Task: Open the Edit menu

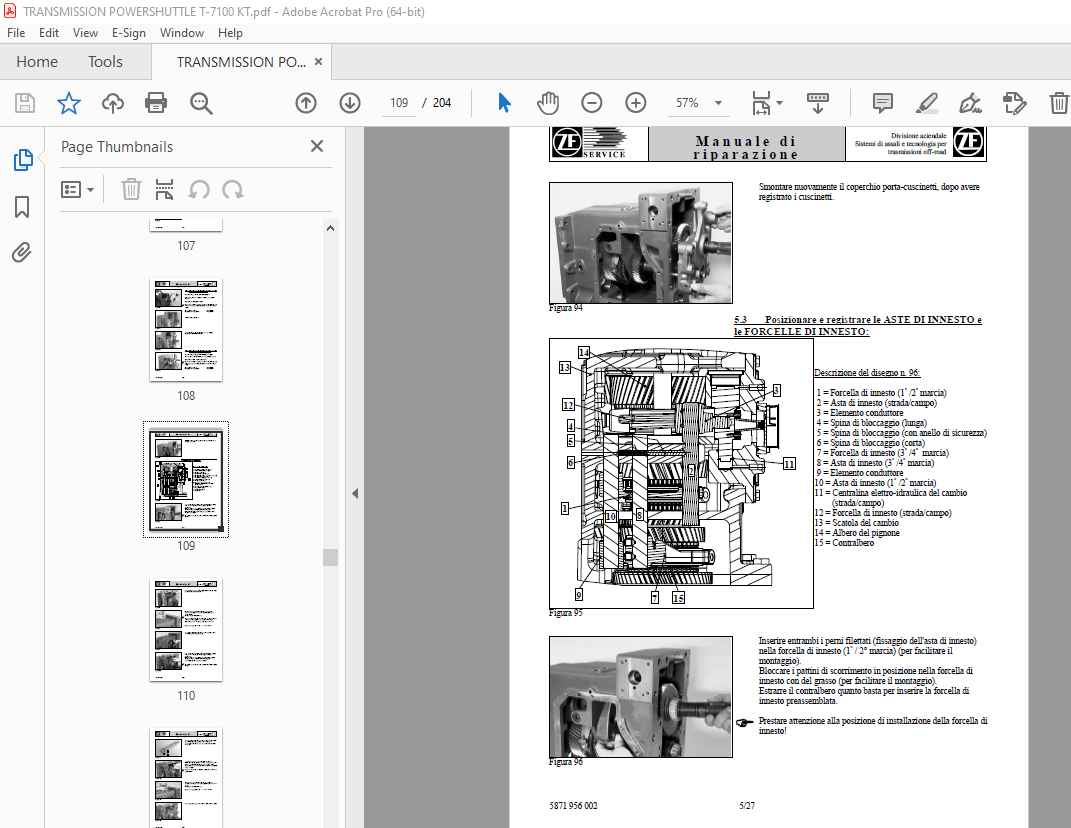Action: [x=48, y=33]
